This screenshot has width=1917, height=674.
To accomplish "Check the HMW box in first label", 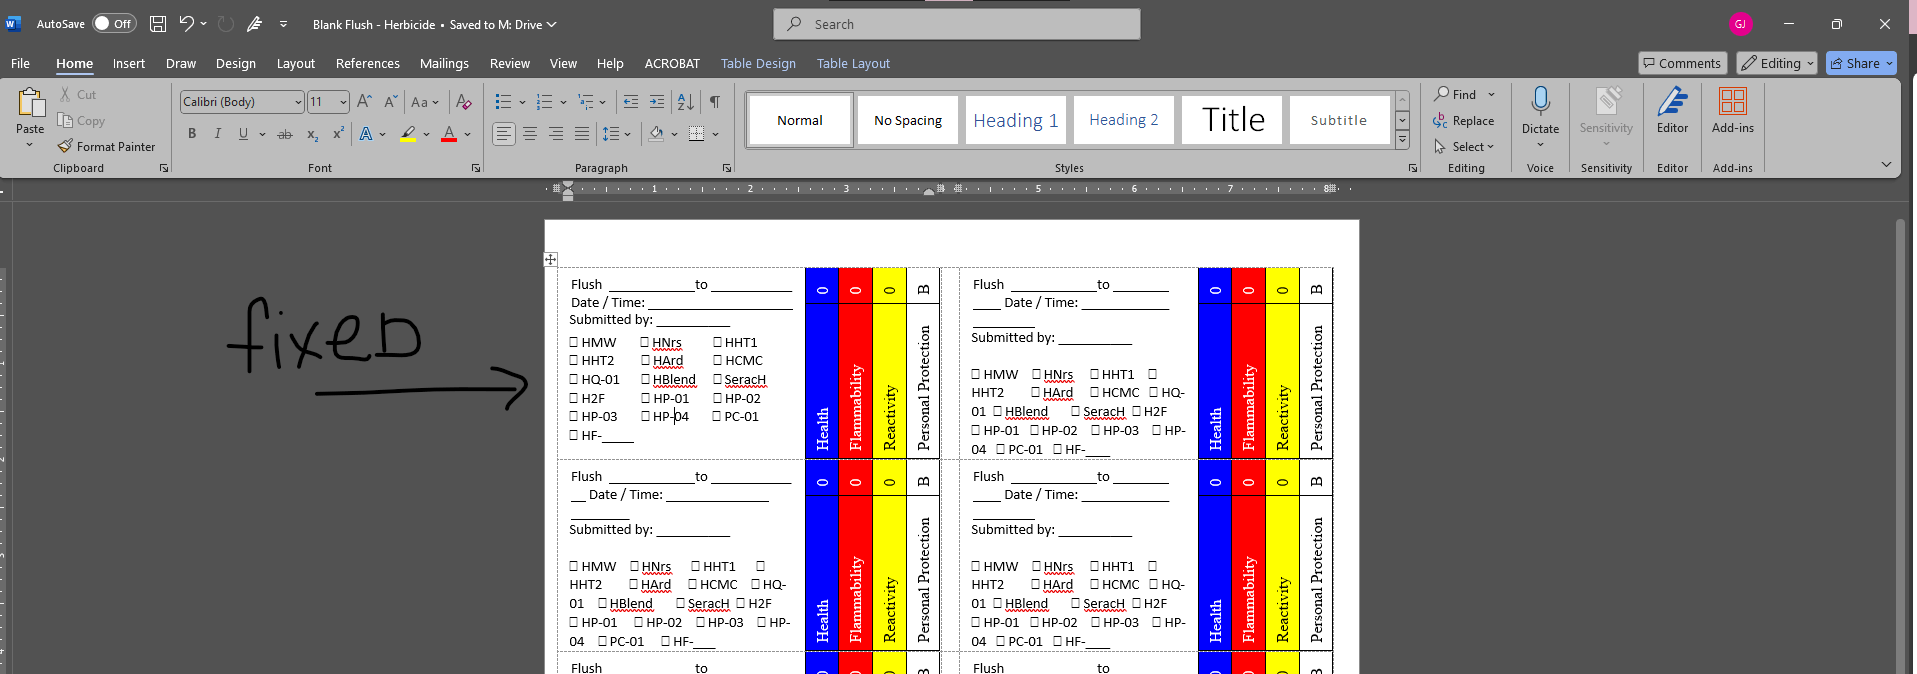I will (574, 342).
